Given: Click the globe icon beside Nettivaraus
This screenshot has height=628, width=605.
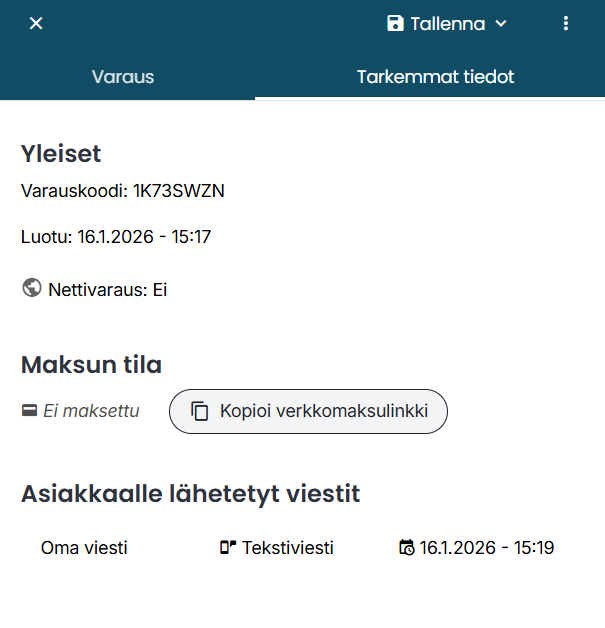Looking at the screenshot, I should click(31, 289).
